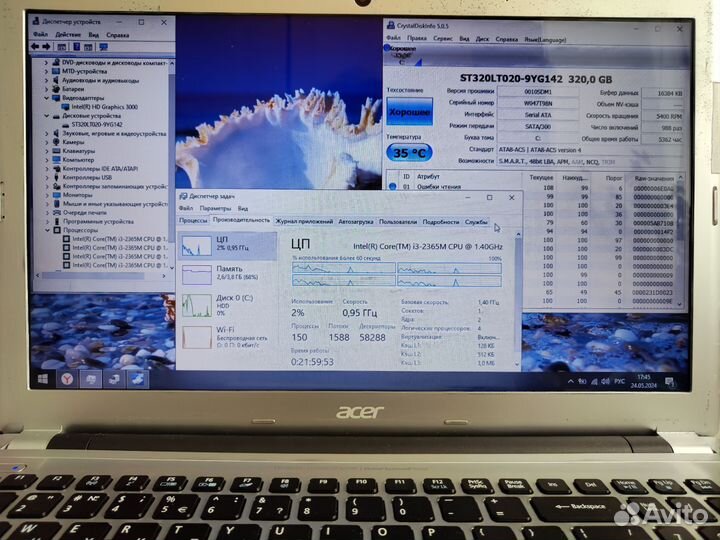Select Диск 0 (C:) in Task Manager sidebar
The height and width of the screenshot is (540, 720).
pyautogui.click(x=228, y=305)
